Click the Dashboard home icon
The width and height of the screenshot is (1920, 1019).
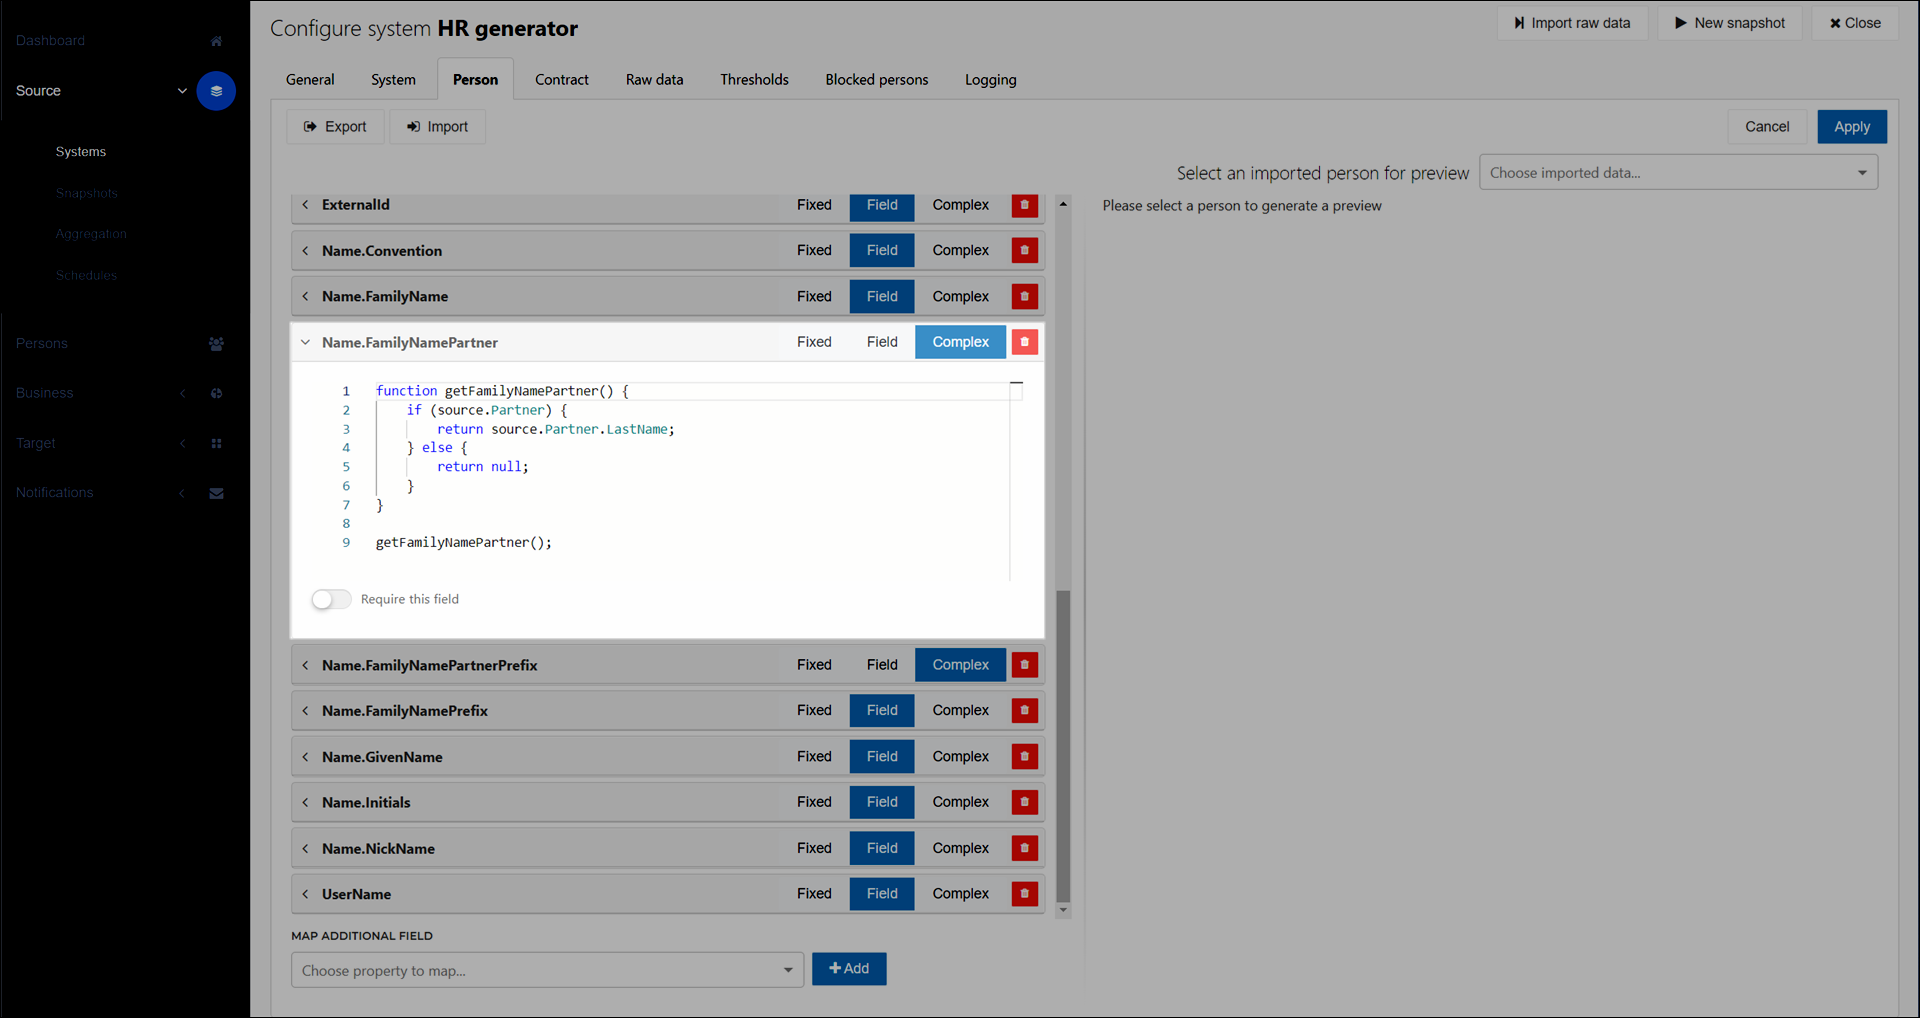pos(216,41)
